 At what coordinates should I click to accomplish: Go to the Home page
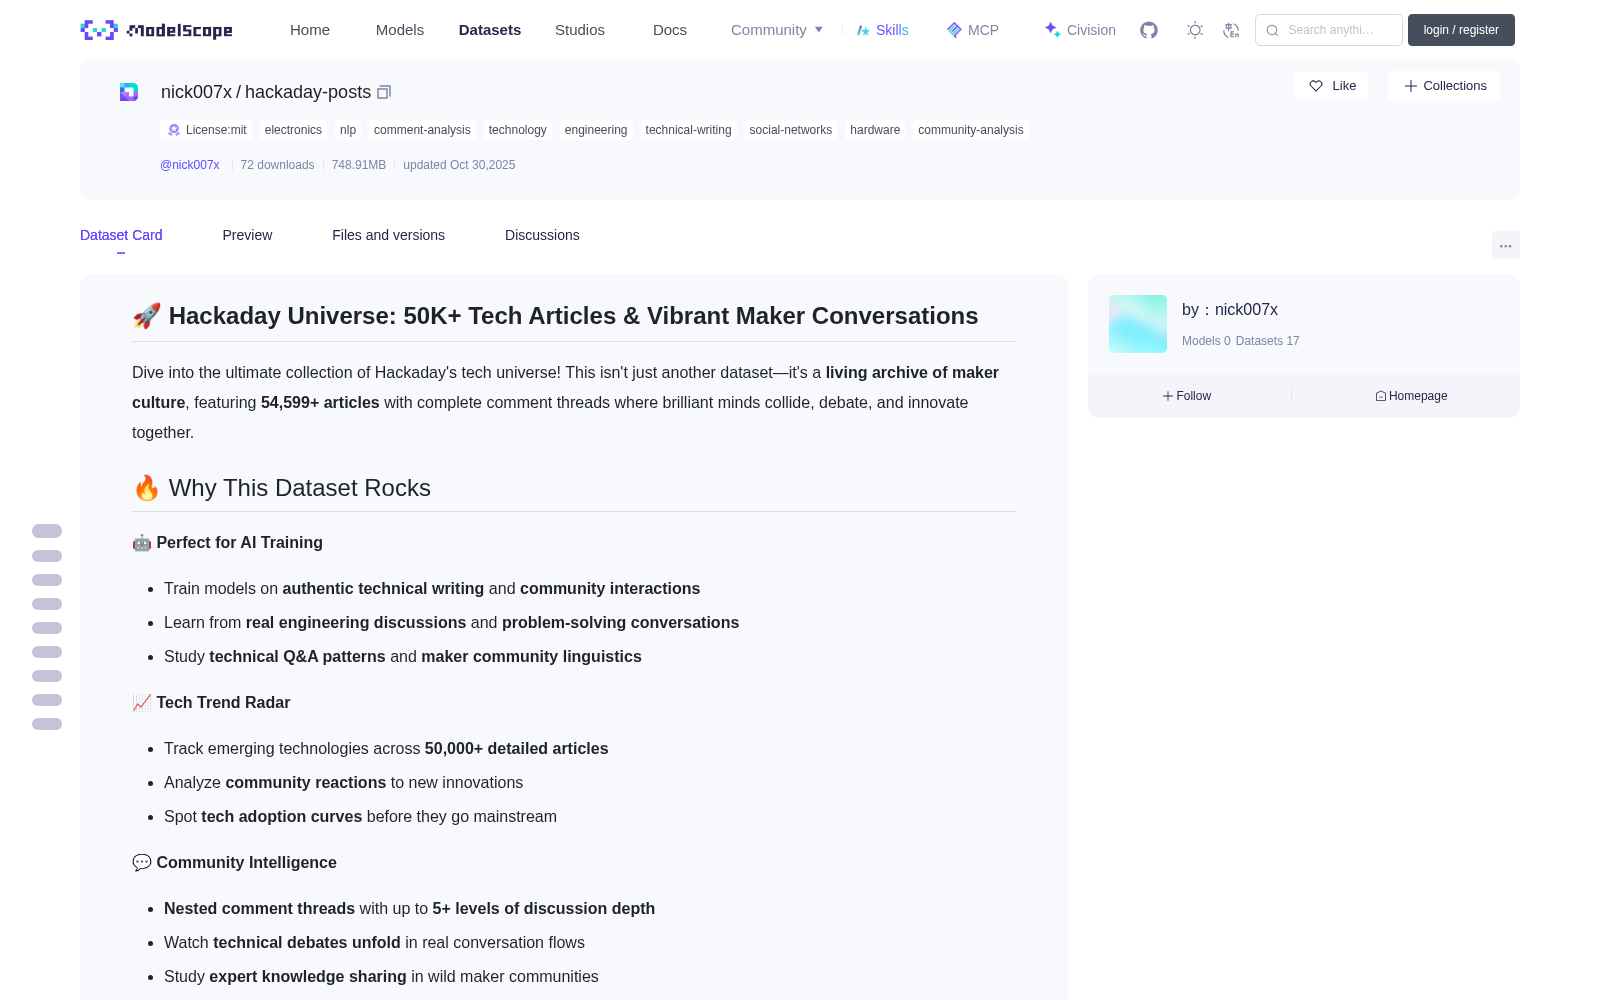tap(310, 30)
